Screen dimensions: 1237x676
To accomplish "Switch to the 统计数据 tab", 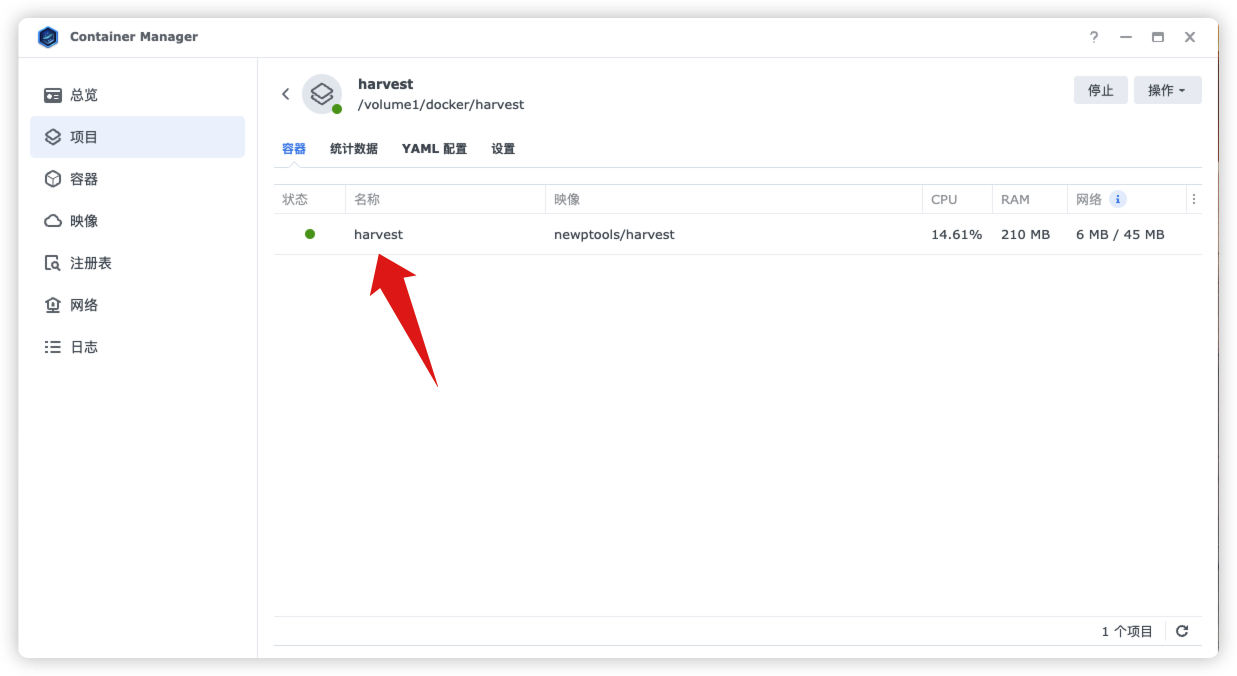I will (354, 149).
